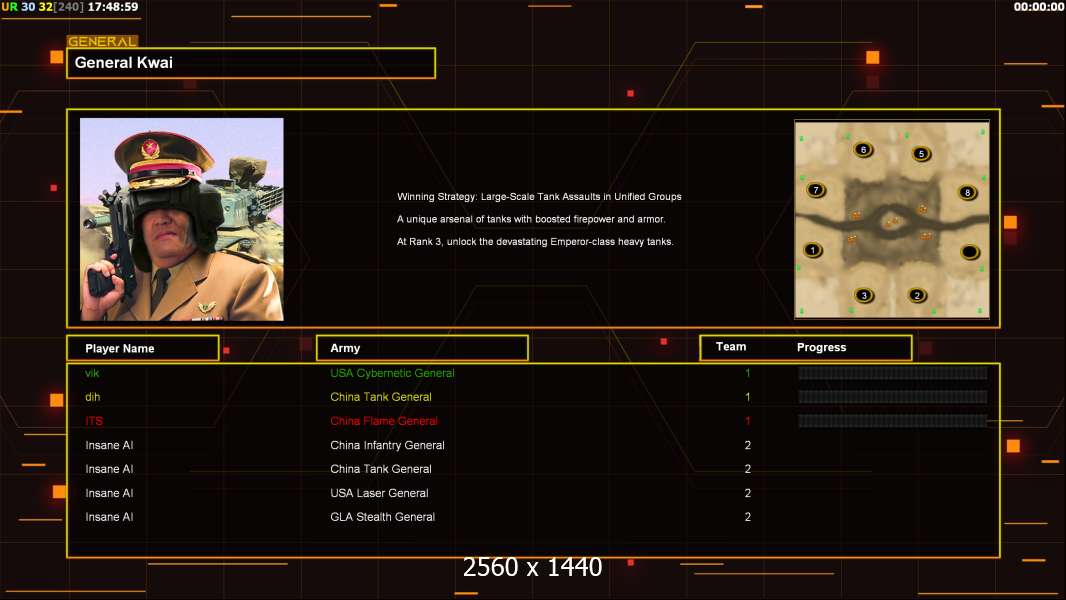Click China Infantry General army entry

[388, 445]
